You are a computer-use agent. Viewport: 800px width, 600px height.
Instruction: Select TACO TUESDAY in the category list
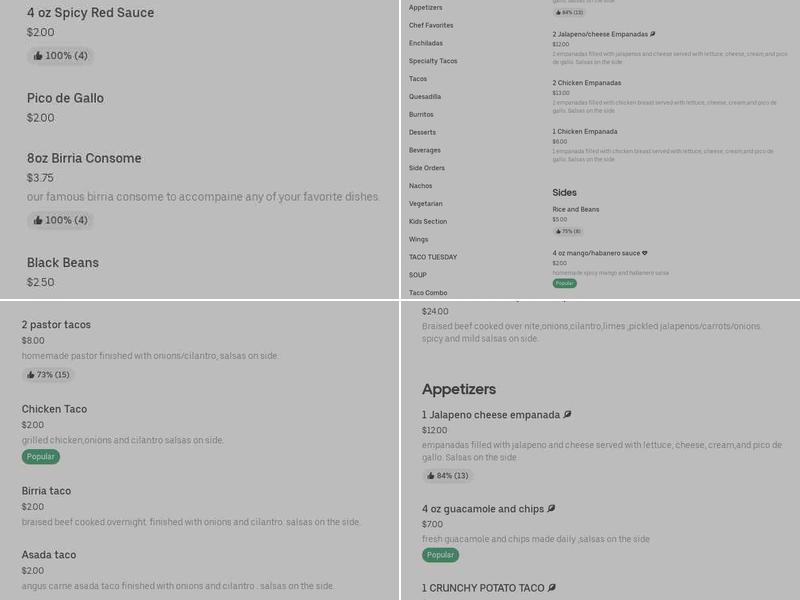433,257
